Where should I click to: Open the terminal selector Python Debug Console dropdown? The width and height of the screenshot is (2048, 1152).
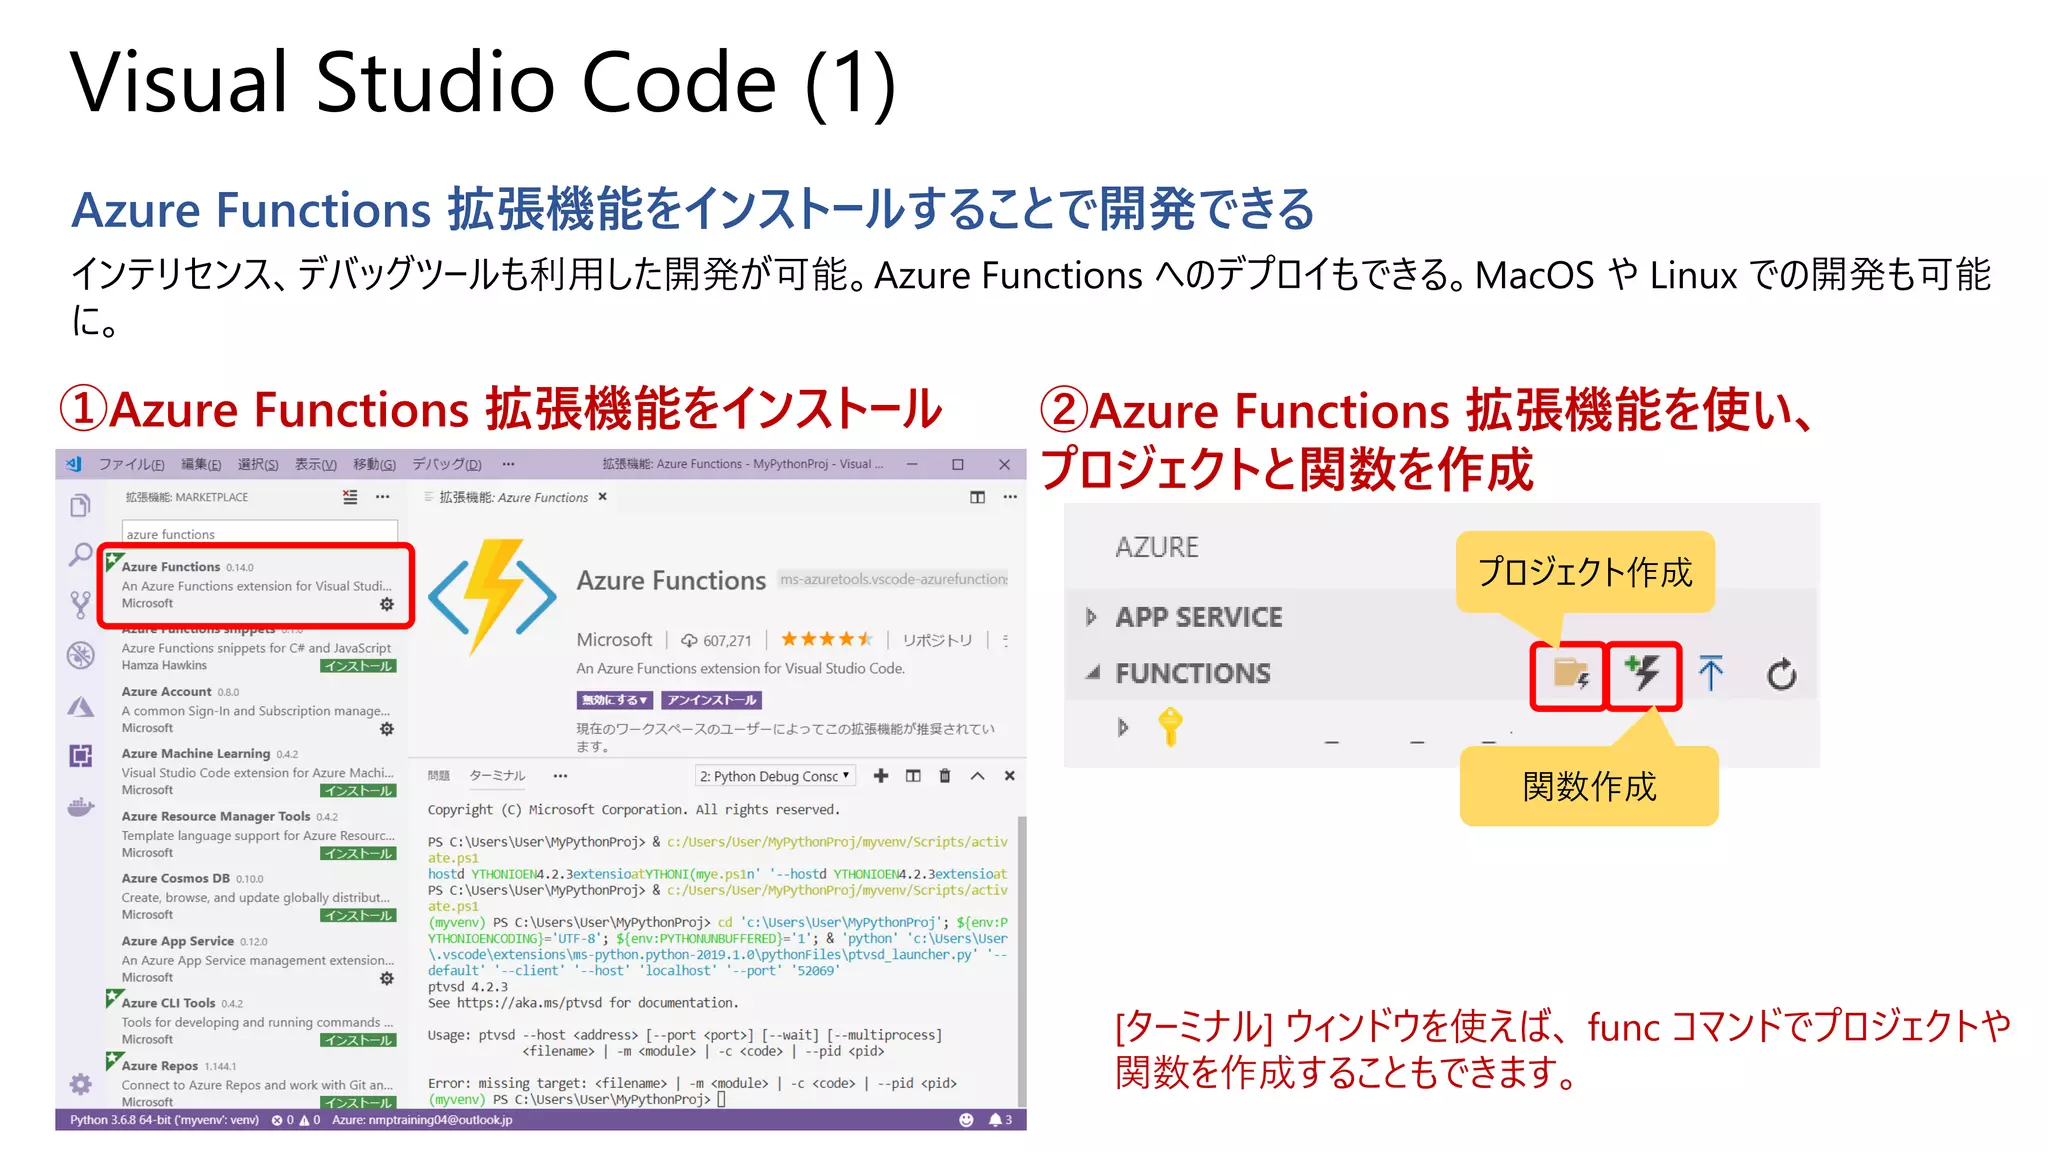(775, 776)
